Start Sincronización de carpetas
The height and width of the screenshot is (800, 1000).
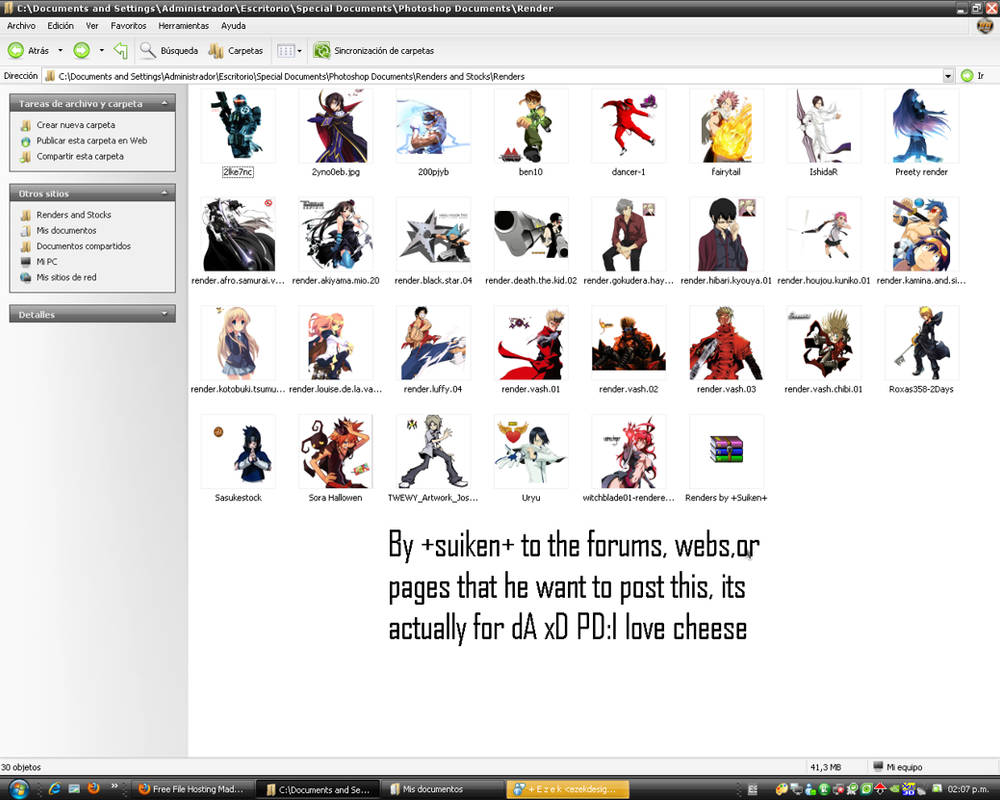(x=379, y=50)
